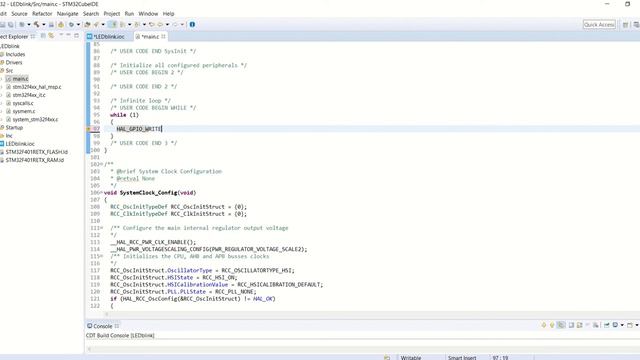Collapse the comment fold at line 111
This screenshot has height=360, width=640.
pos(102,228)
